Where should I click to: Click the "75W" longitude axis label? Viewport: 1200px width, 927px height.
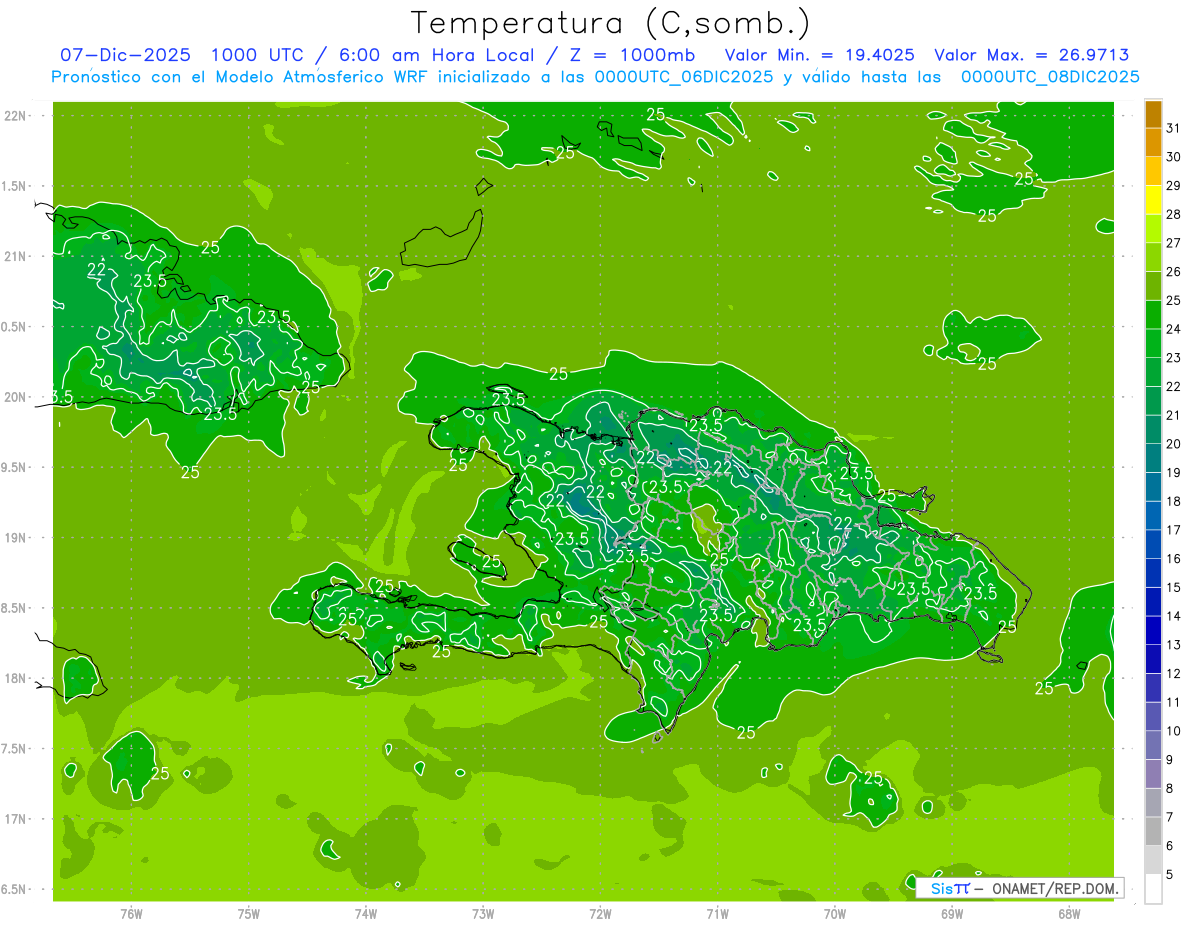click(249, 914)
